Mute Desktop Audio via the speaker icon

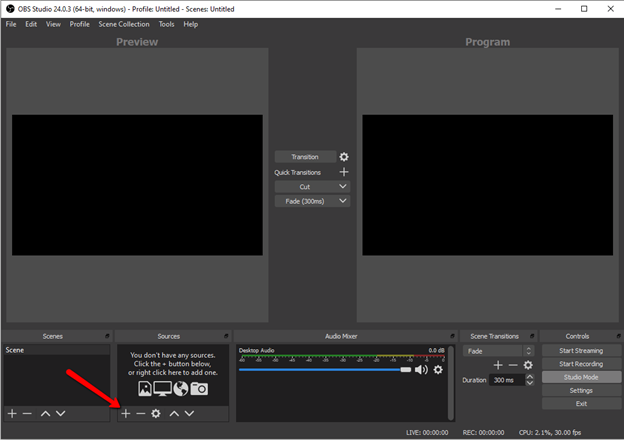point(421,370)
